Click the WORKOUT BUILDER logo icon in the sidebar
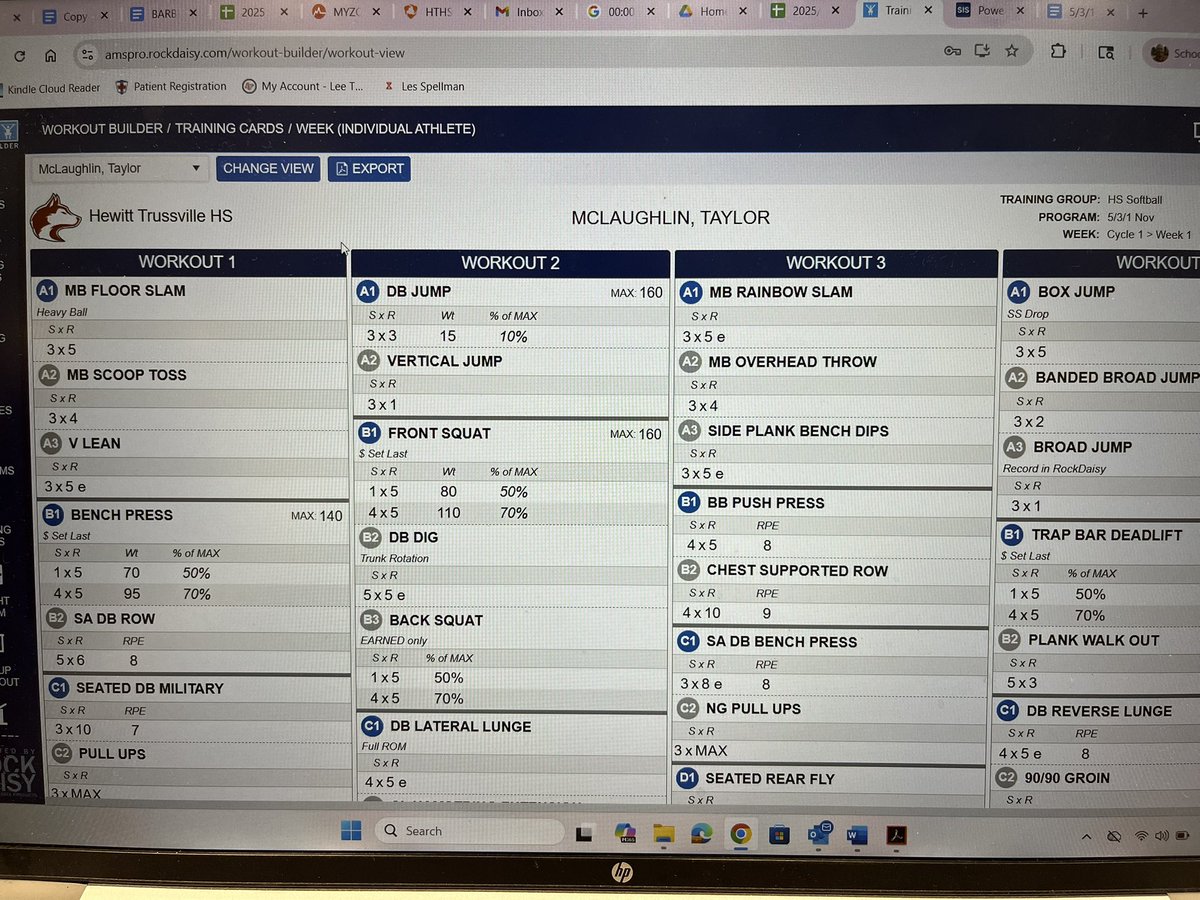The width and height of the screenshot is (1200, 900). coord(10,131)
